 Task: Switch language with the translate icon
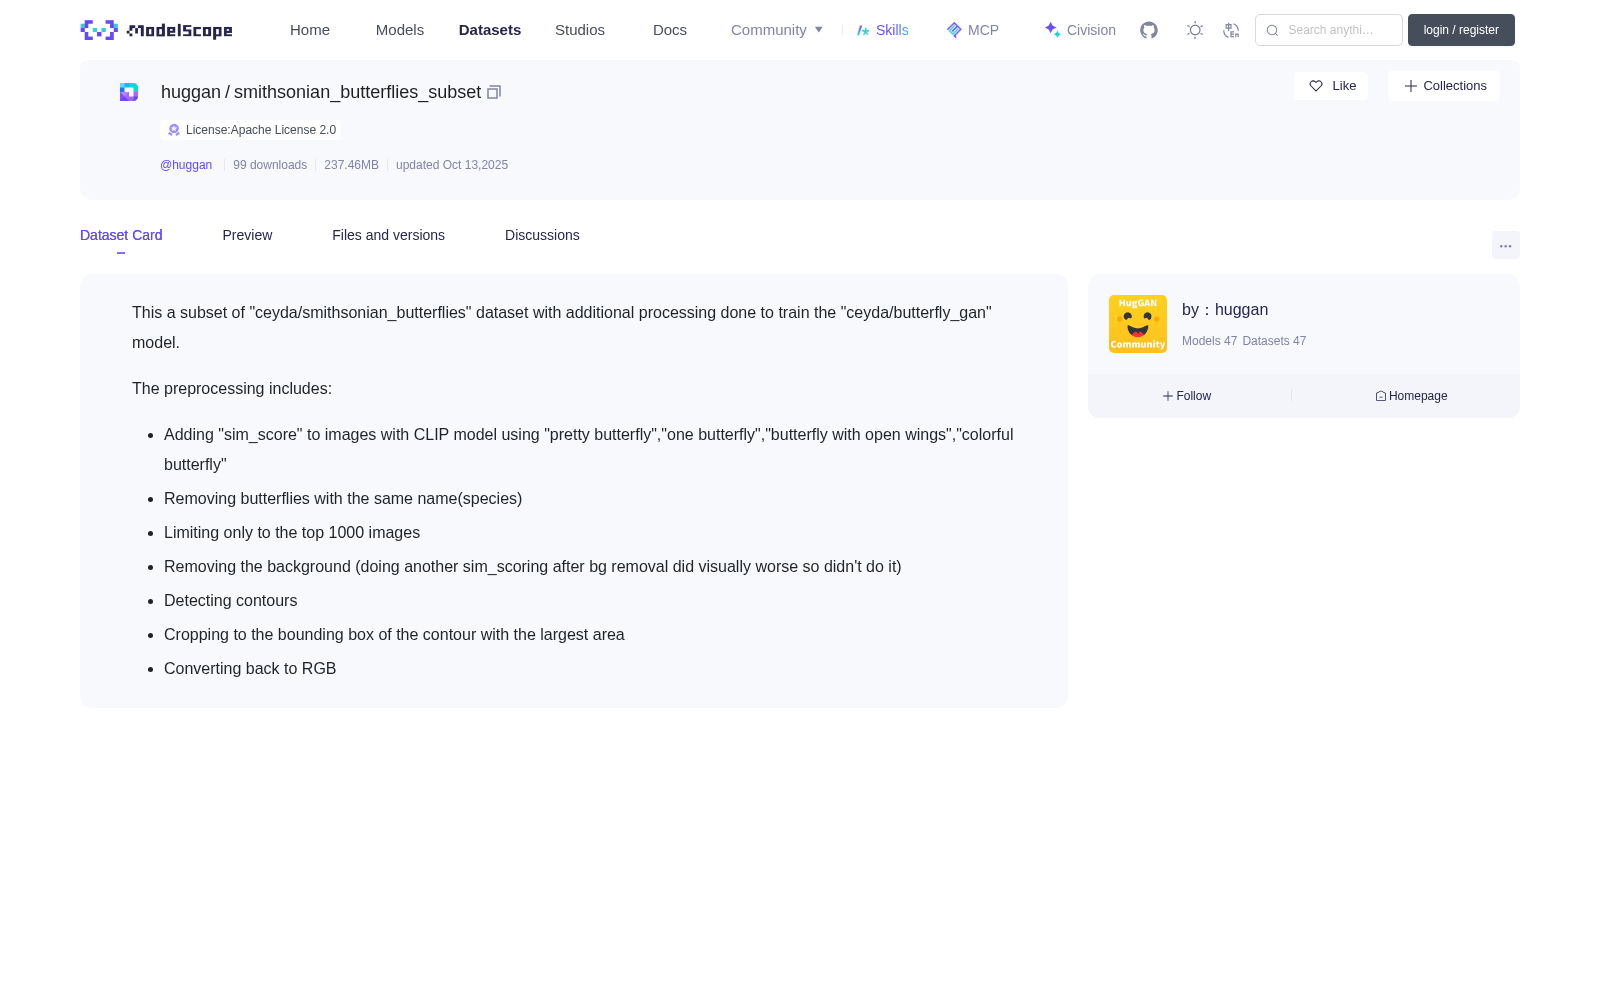click(x=1231, y=30)
